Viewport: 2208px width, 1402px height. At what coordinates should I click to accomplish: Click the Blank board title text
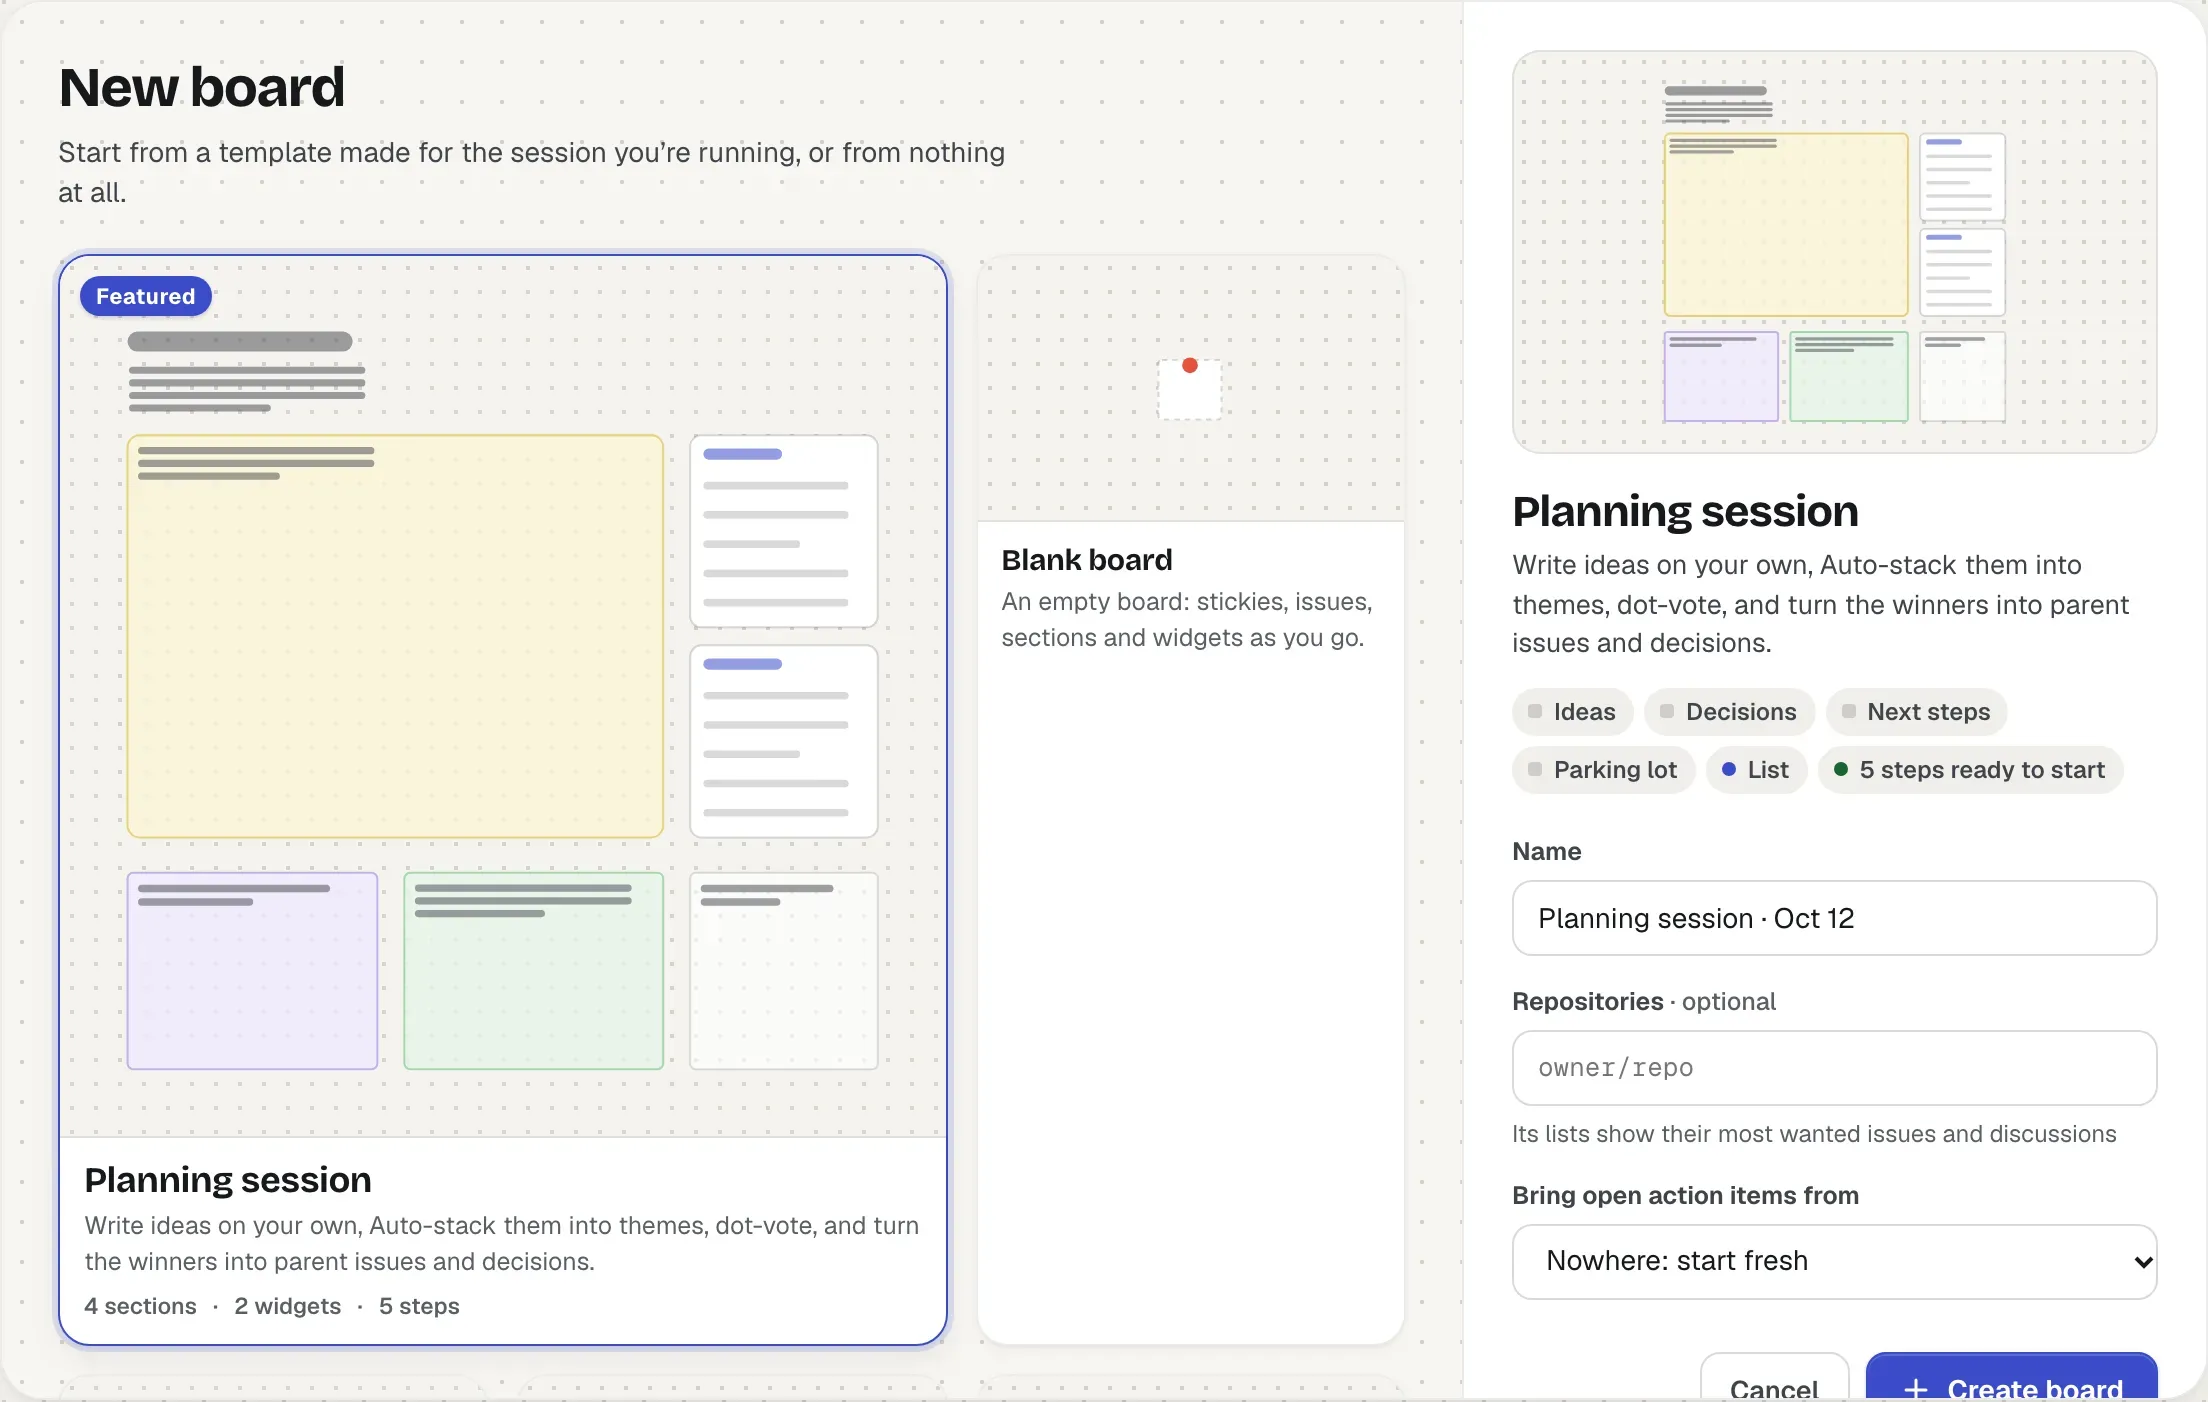pos(1087,560)
